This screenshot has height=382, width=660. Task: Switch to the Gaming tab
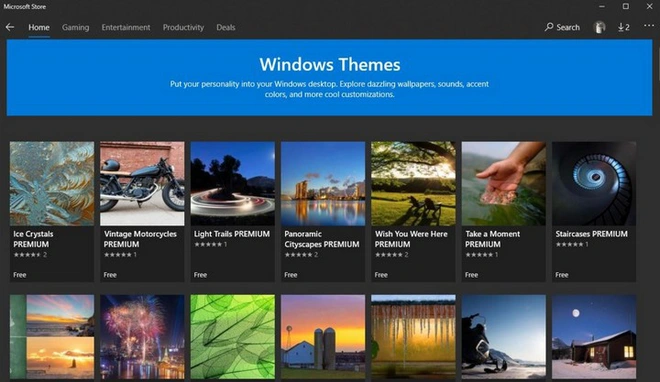(x=75, y=27)
